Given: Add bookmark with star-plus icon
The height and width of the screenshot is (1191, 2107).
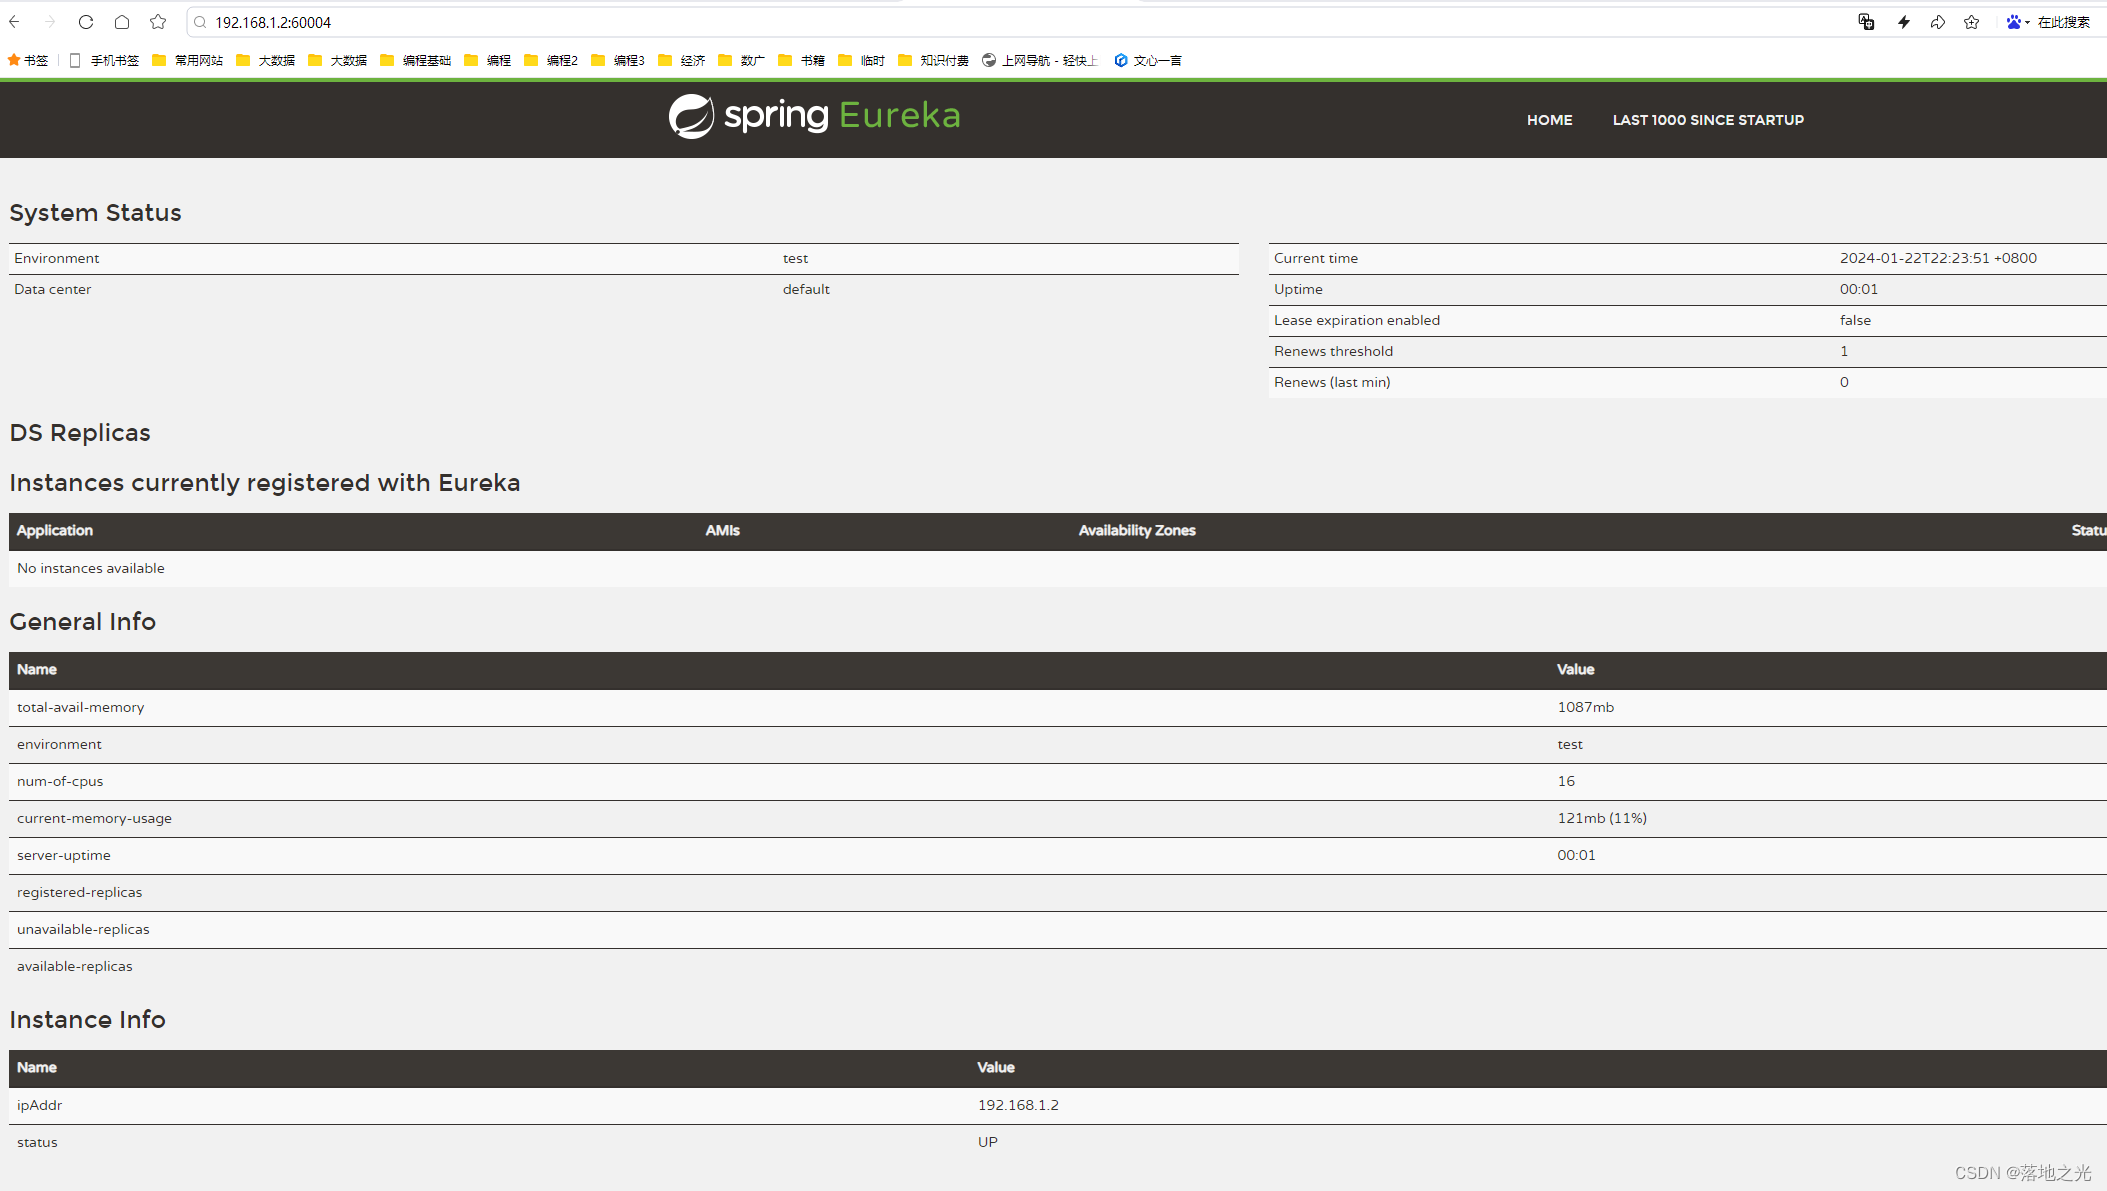Looking at the screenshot, I should click(1971, 21).
